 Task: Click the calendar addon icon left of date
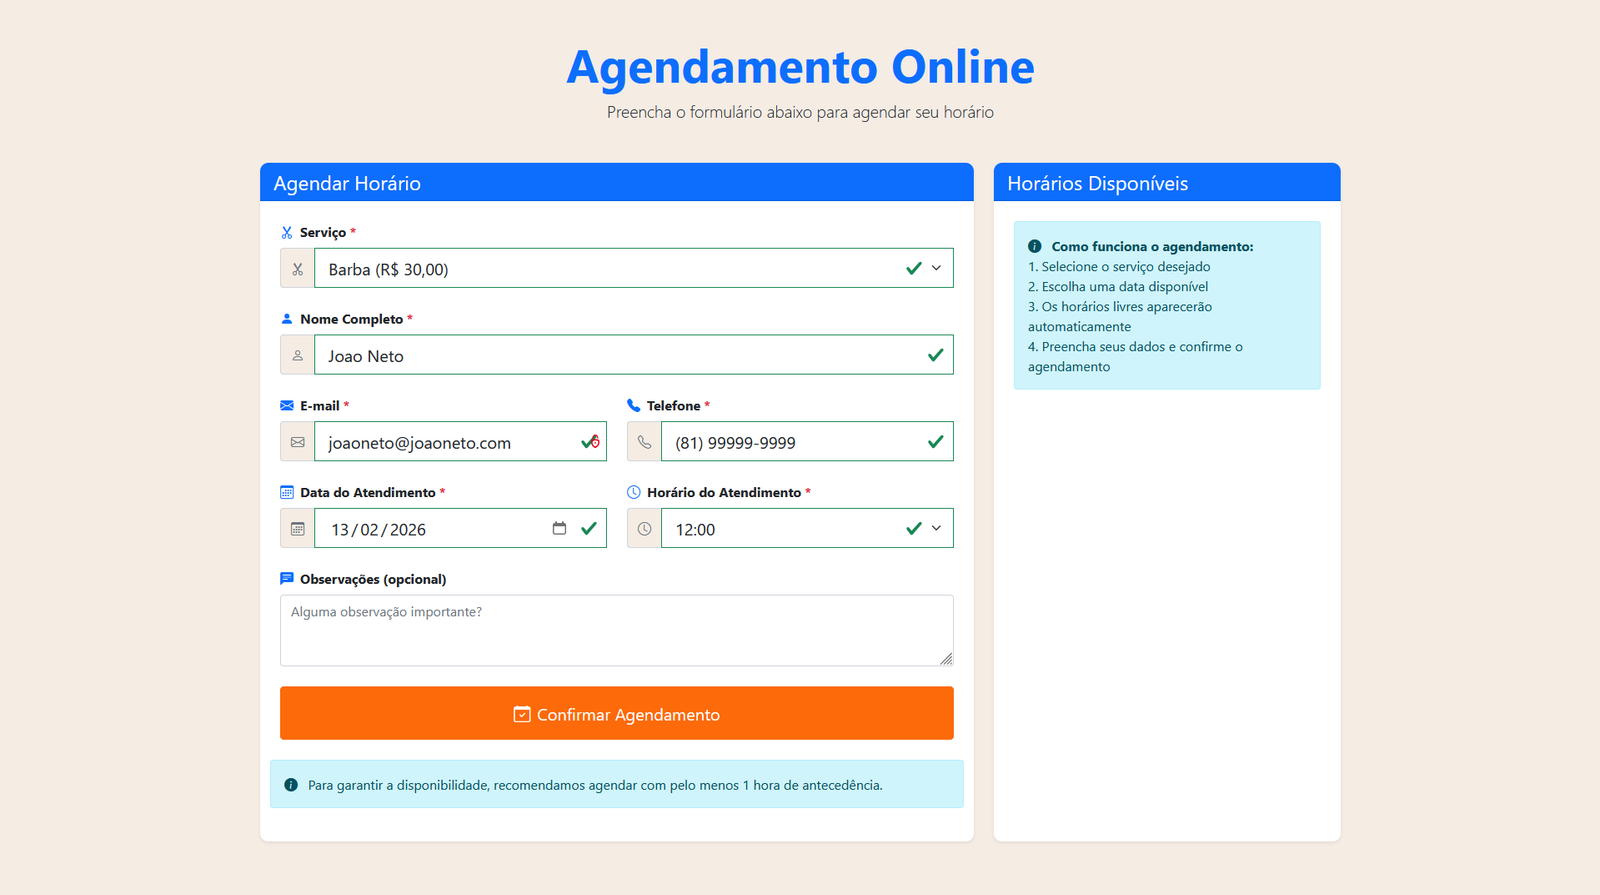[x=297, y=529]
